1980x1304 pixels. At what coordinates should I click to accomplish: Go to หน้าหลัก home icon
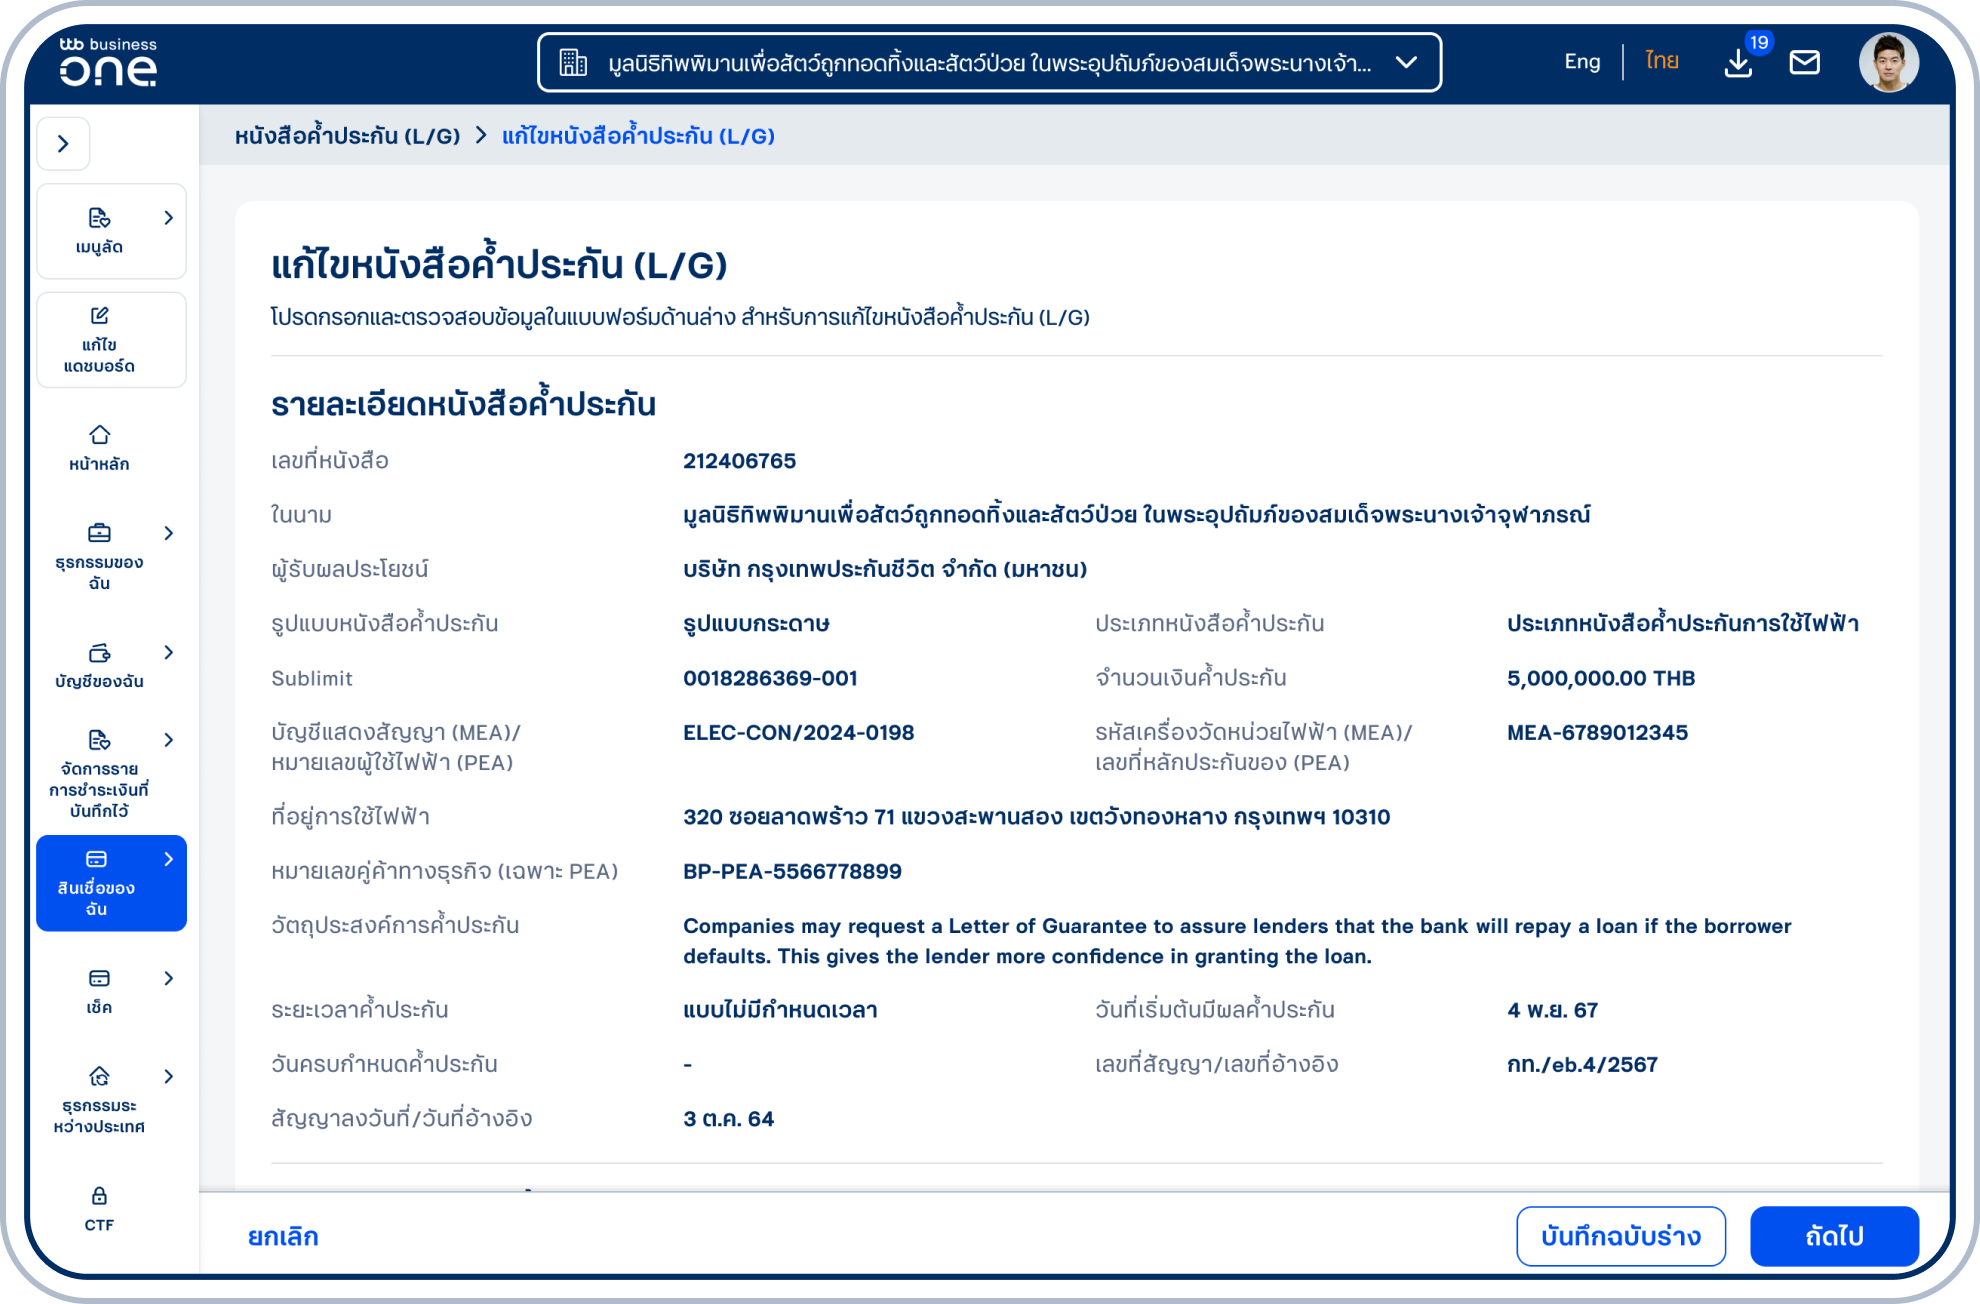point(99,435)
